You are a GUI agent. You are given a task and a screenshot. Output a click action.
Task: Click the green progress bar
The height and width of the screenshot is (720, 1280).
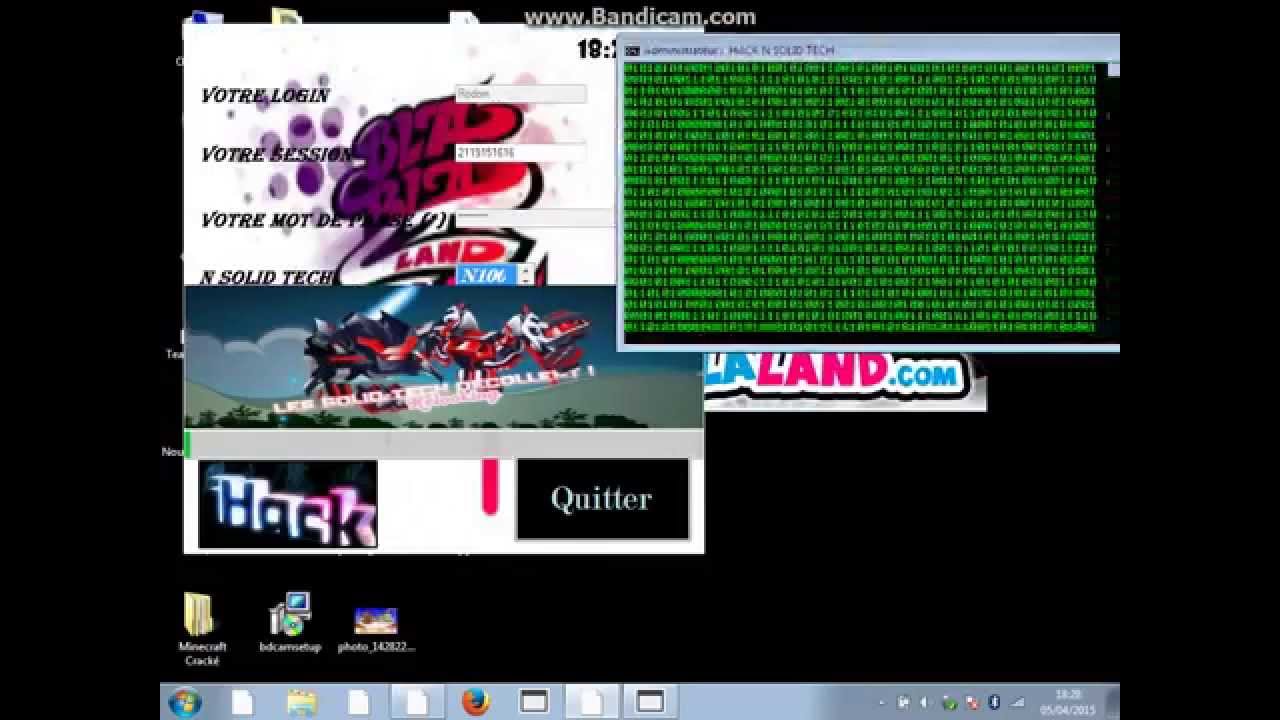pos(443,444)
